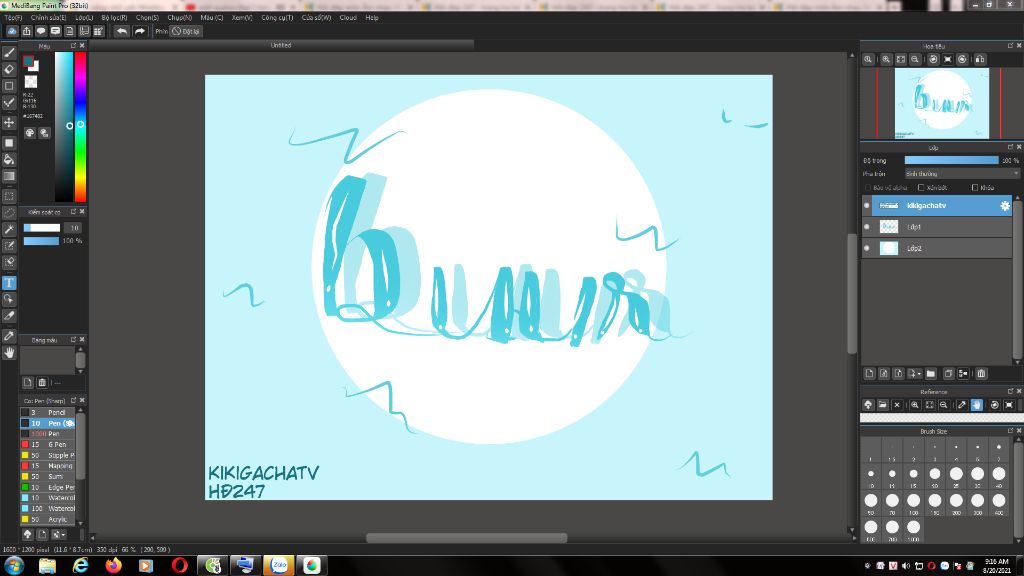Open the Bộ lọc(R) filter menu

pos(114,17)
